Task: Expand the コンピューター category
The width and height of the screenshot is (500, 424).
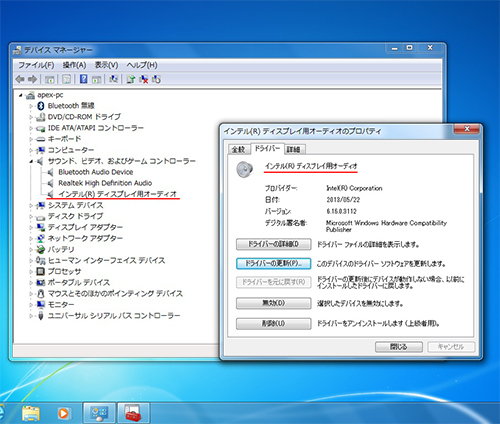Action: point(31,150)
